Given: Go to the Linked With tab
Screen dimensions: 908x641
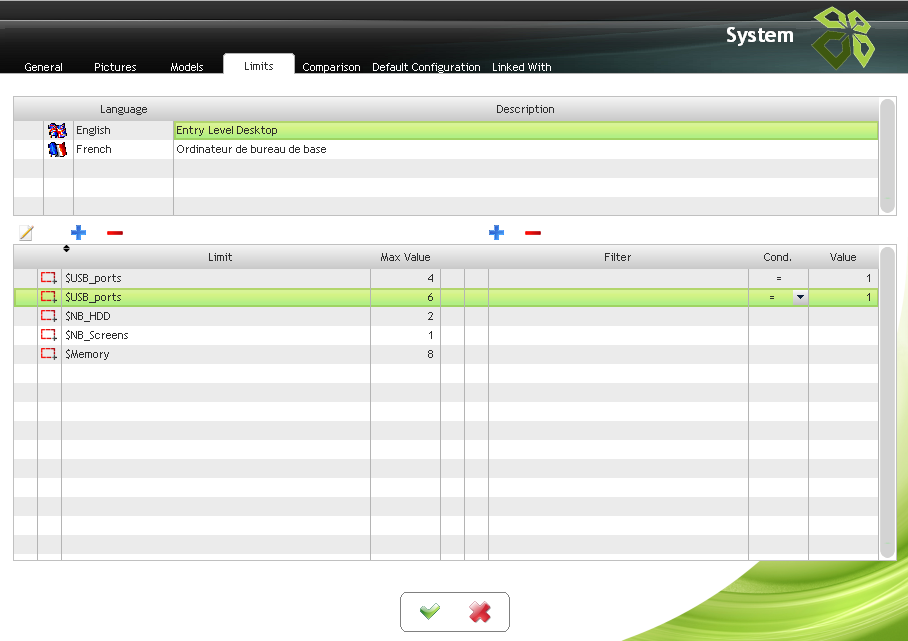Looking at the screenshot, I should click(x=521, y=67).
